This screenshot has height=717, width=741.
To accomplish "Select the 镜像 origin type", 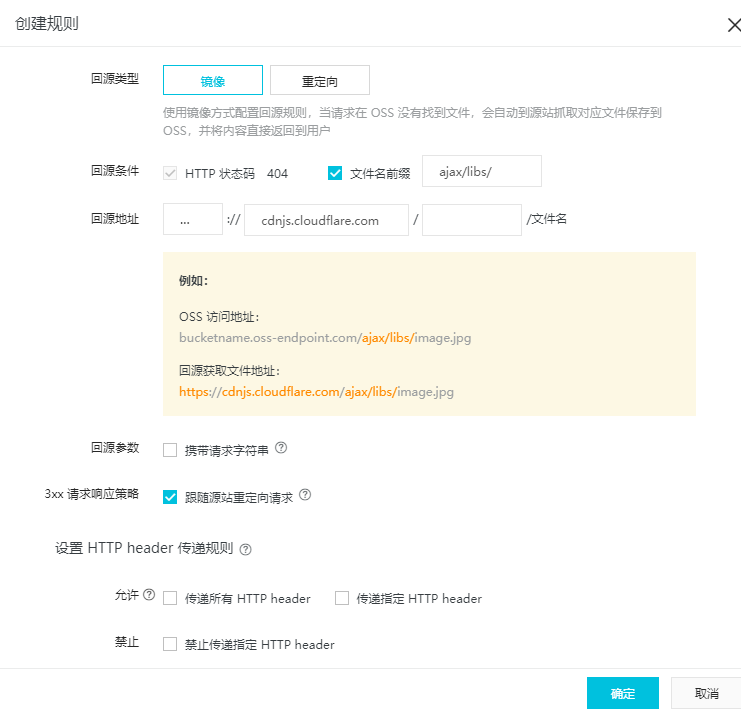I will coord(213,80).
